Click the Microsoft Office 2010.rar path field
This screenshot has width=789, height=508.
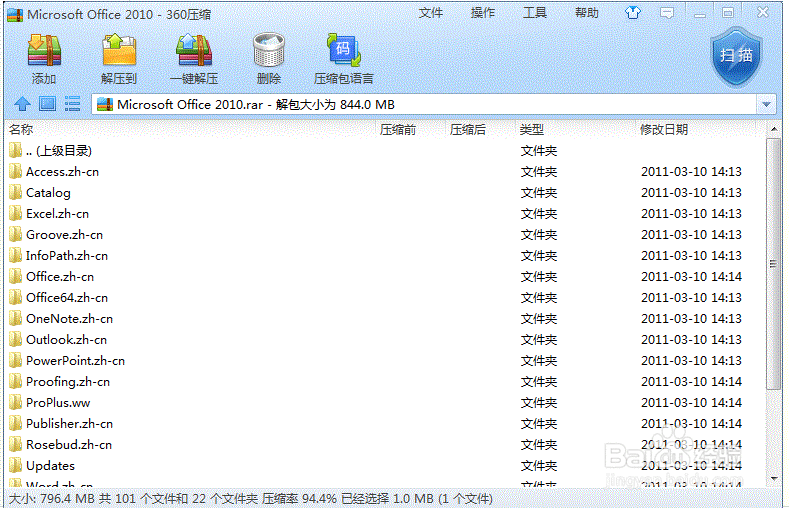coord(424,105)
